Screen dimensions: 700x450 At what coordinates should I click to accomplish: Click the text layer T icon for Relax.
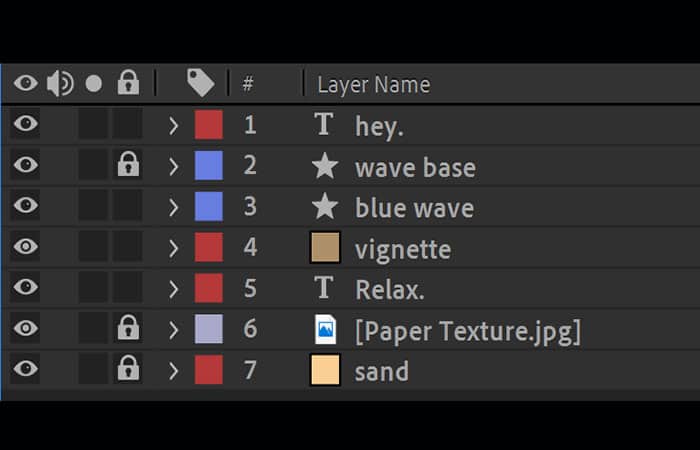point(324,287)
